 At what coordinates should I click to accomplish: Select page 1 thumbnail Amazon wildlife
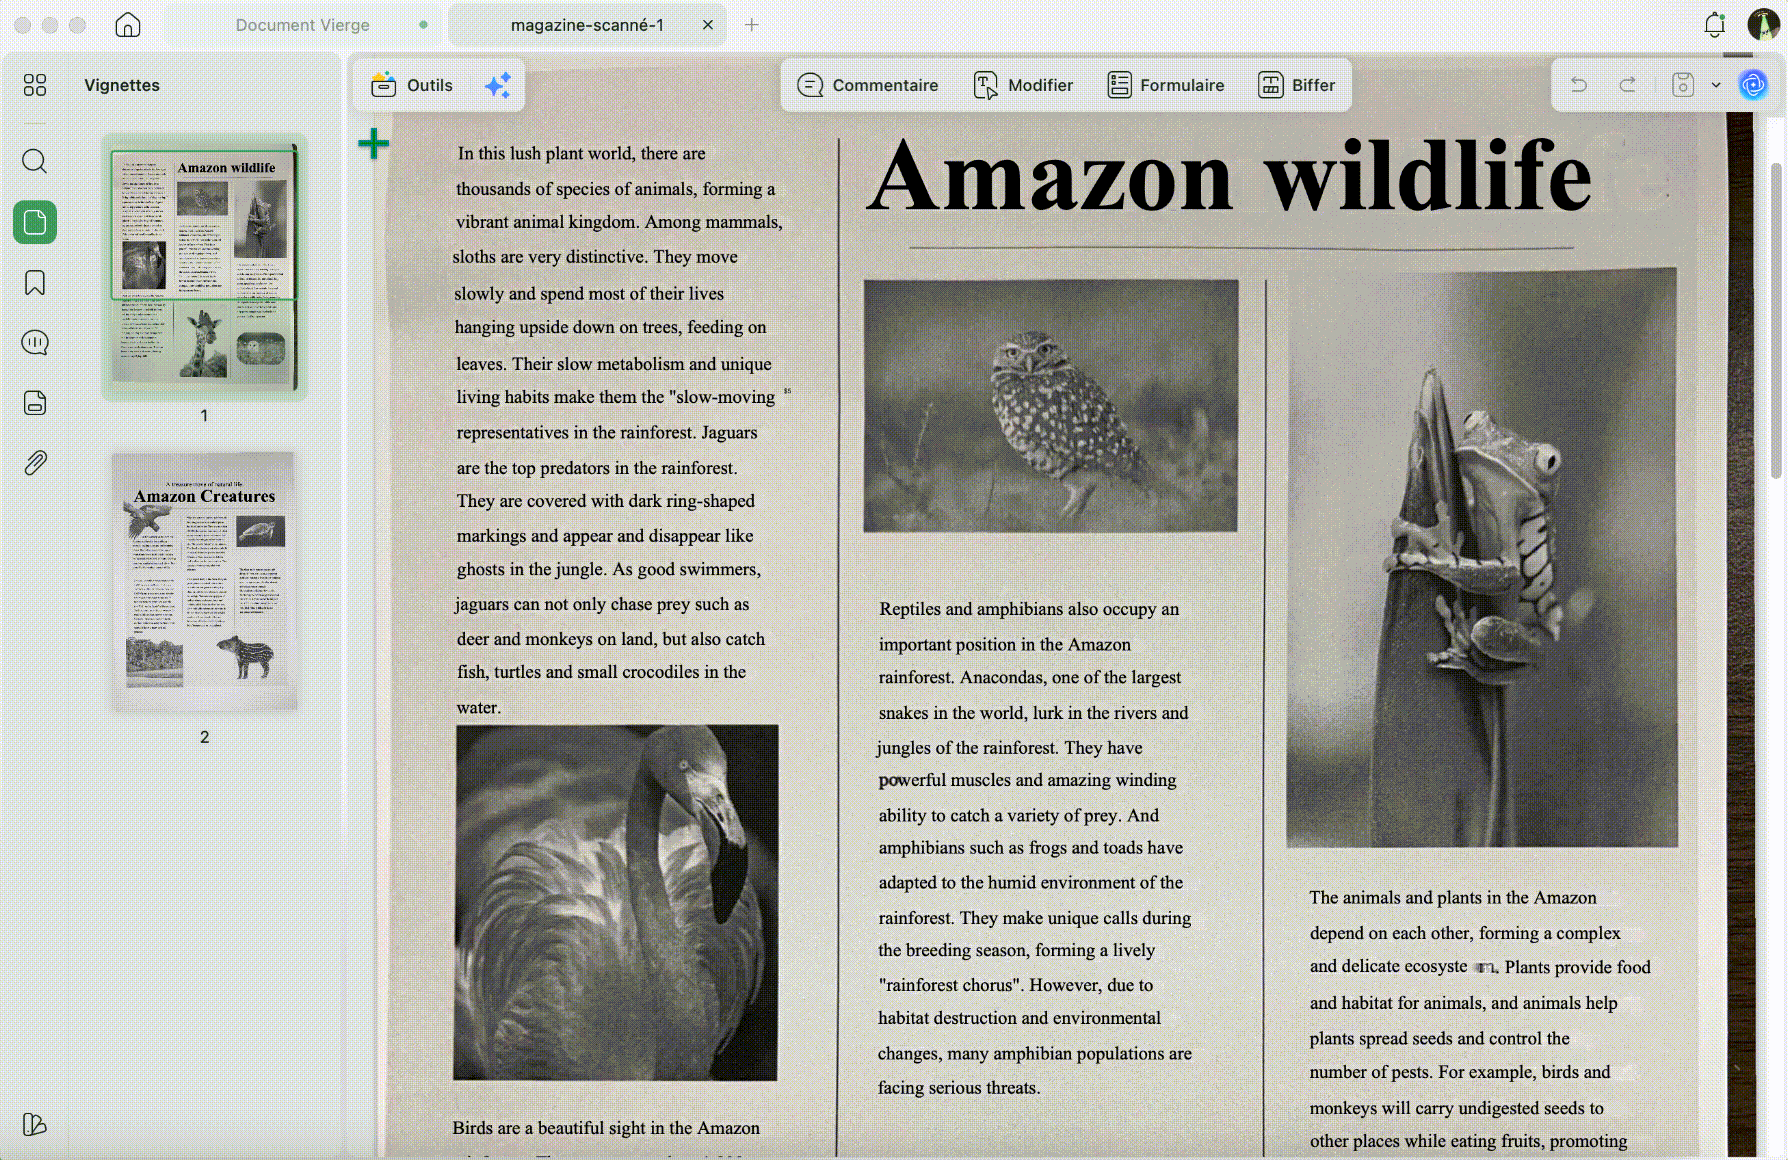pyautogui.click(x=204, y=267)
